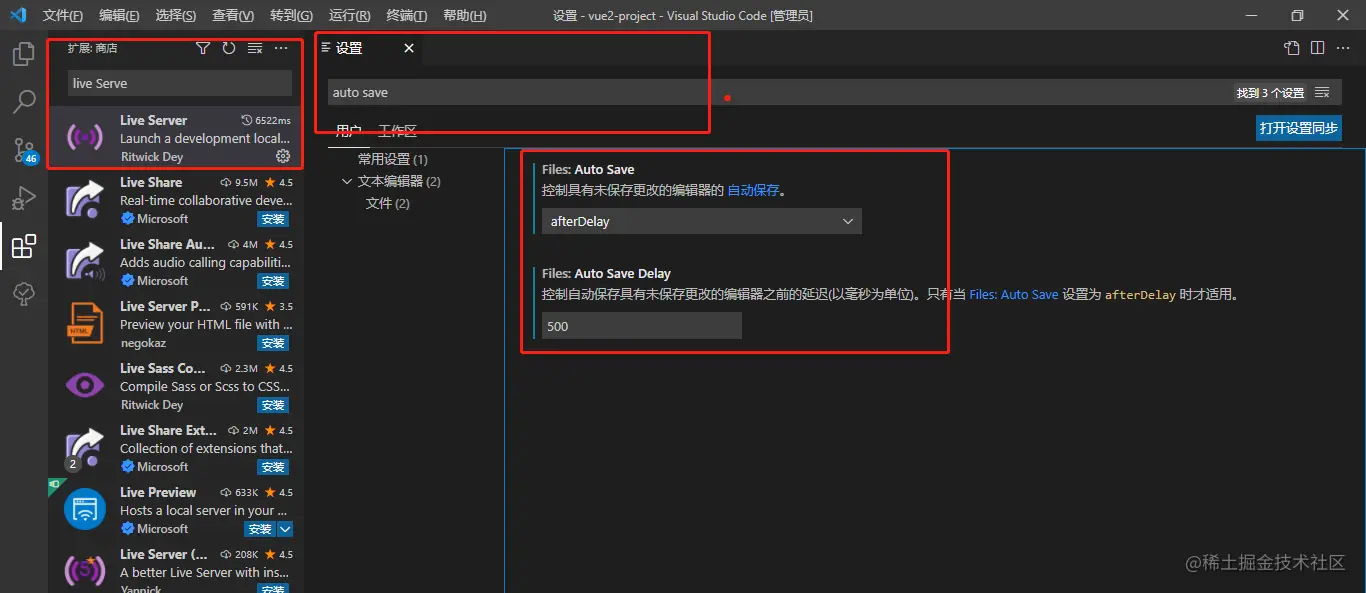Refresh the extensions list
Image resolution: width=1366 pixels, height=593 pixels.
coord(229,48)
